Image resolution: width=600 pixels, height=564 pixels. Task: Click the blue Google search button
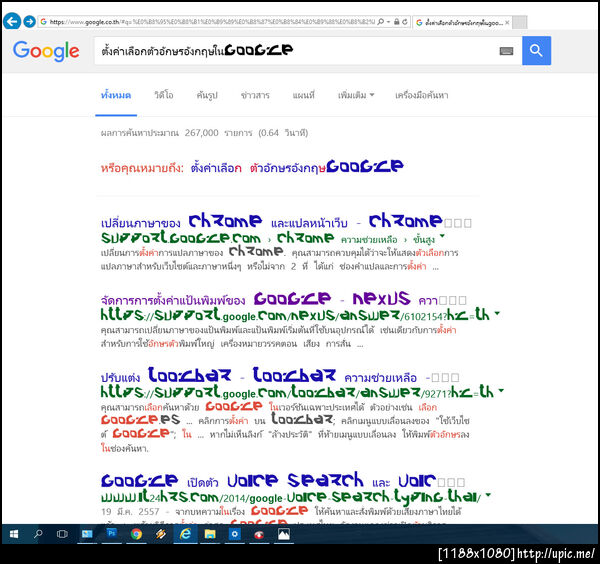pos(536,51)
